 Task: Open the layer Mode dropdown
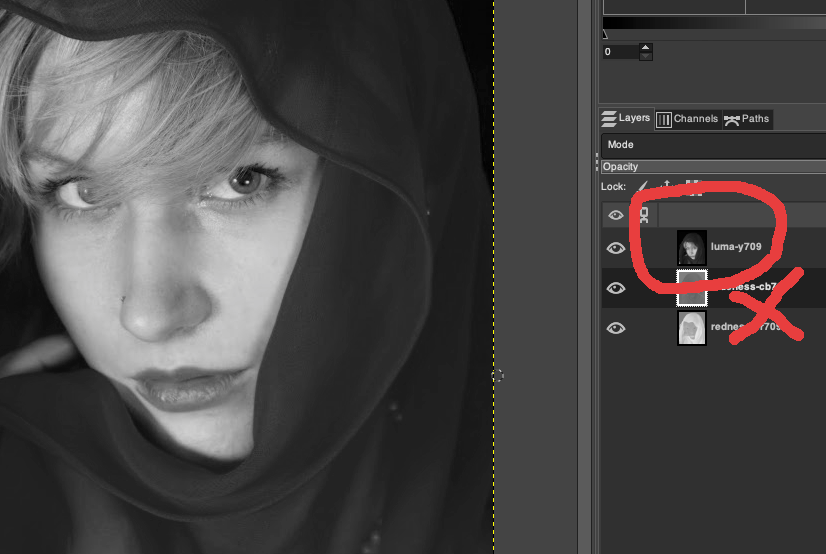(x=712, y=144)
